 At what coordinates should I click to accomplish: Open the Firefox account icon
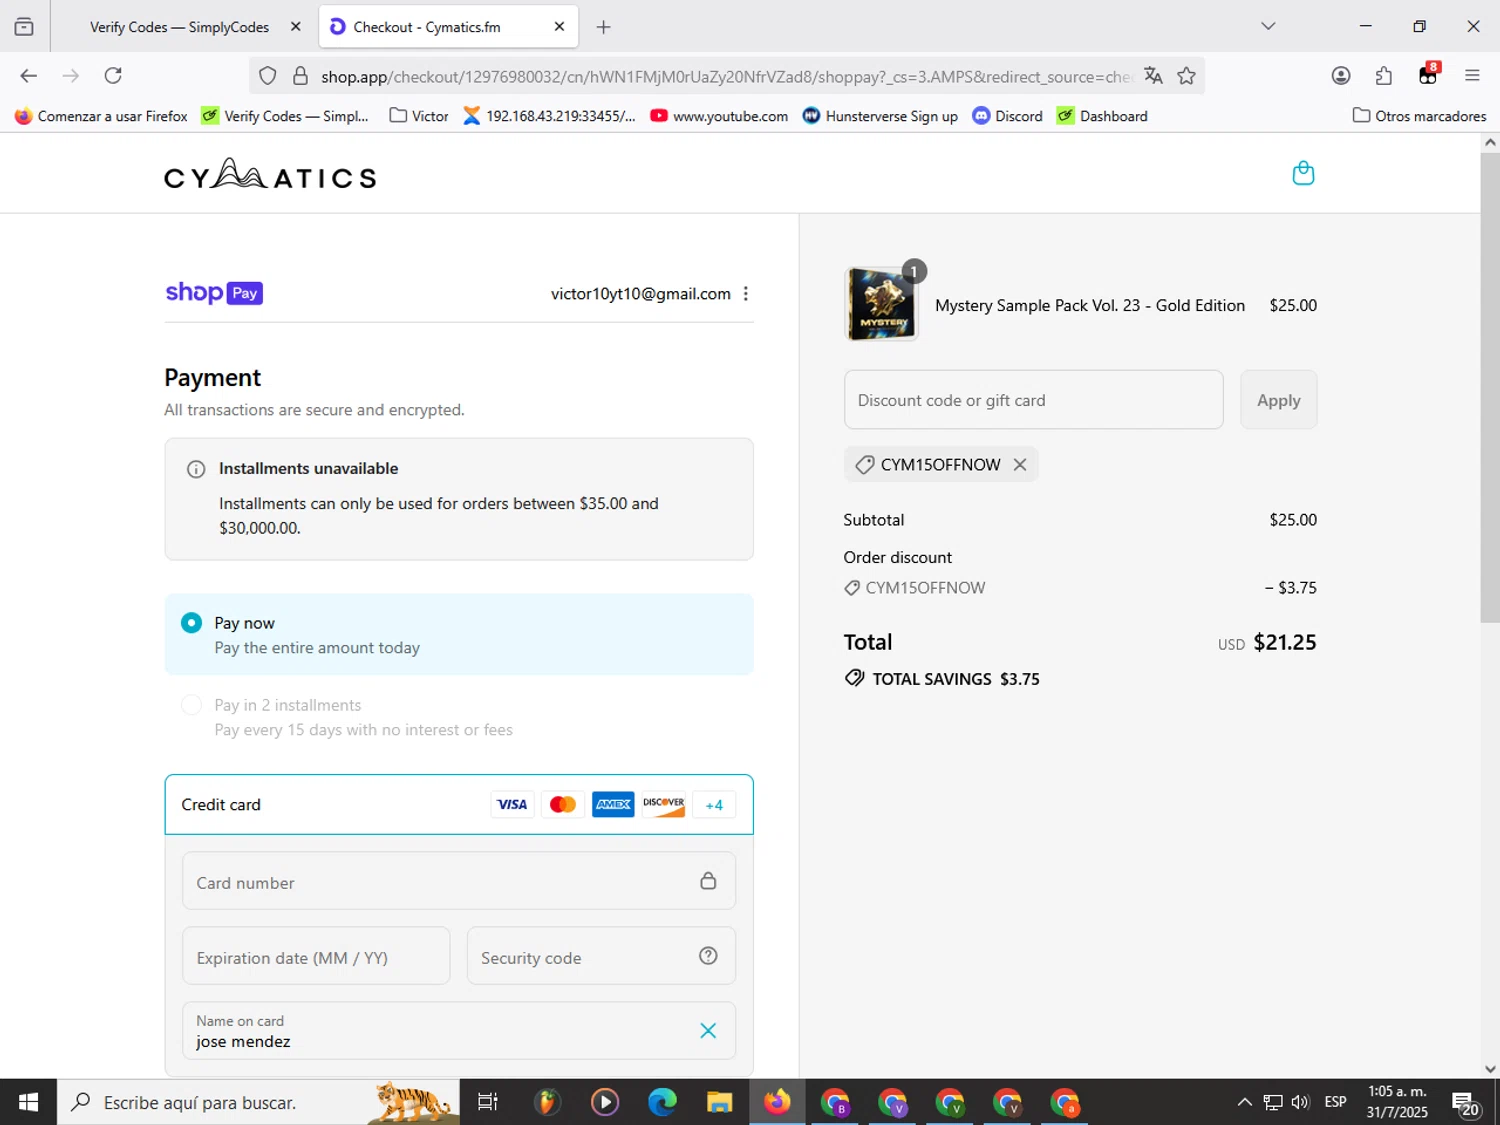pos(1341,76)
